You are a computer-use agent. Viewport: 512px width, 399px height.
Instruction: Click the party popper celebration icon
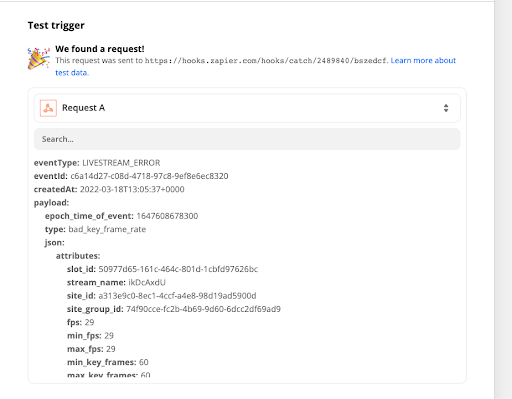38,58
